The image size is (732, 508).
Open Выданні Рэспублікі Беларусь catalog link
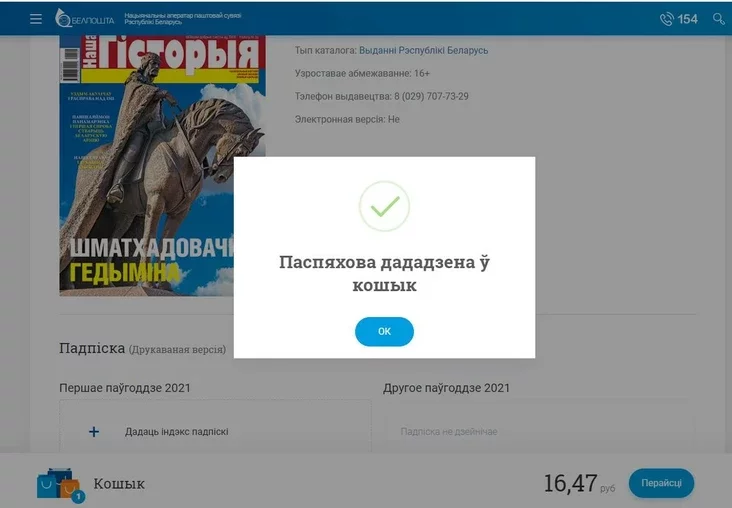point(423,50)
